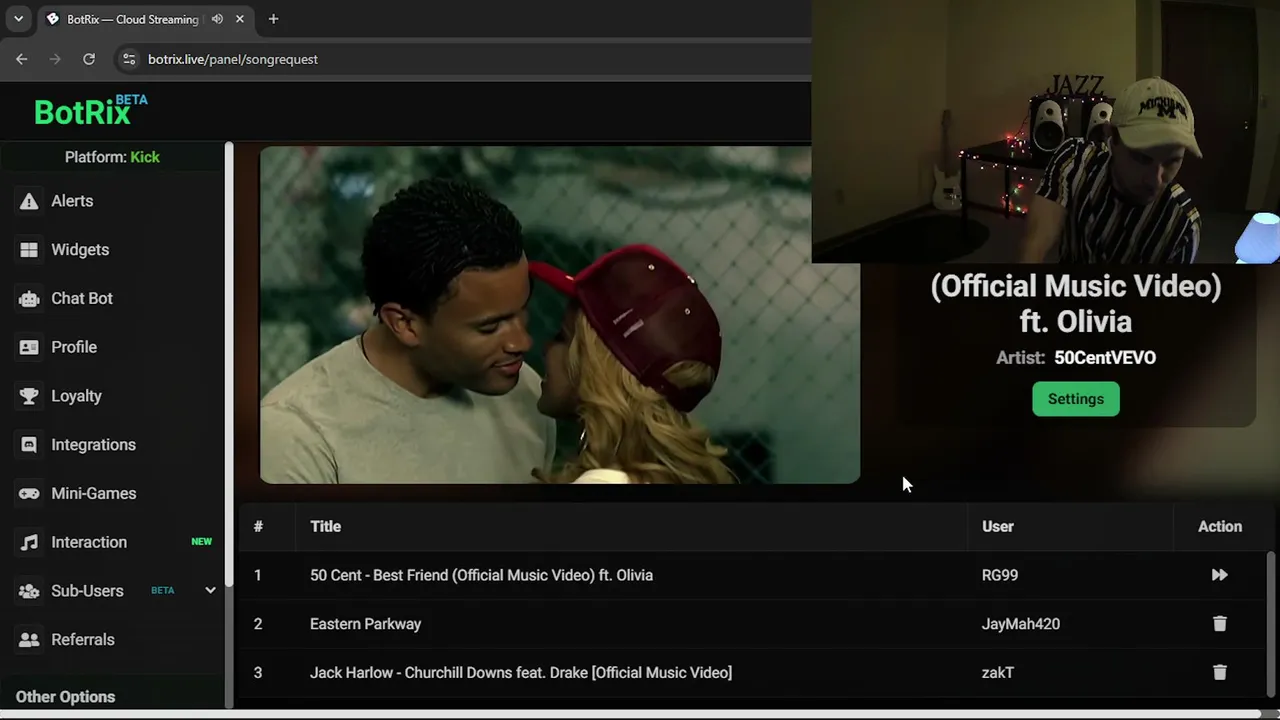Delete Eastern Parkway from the queue

tap(1219, 624)
